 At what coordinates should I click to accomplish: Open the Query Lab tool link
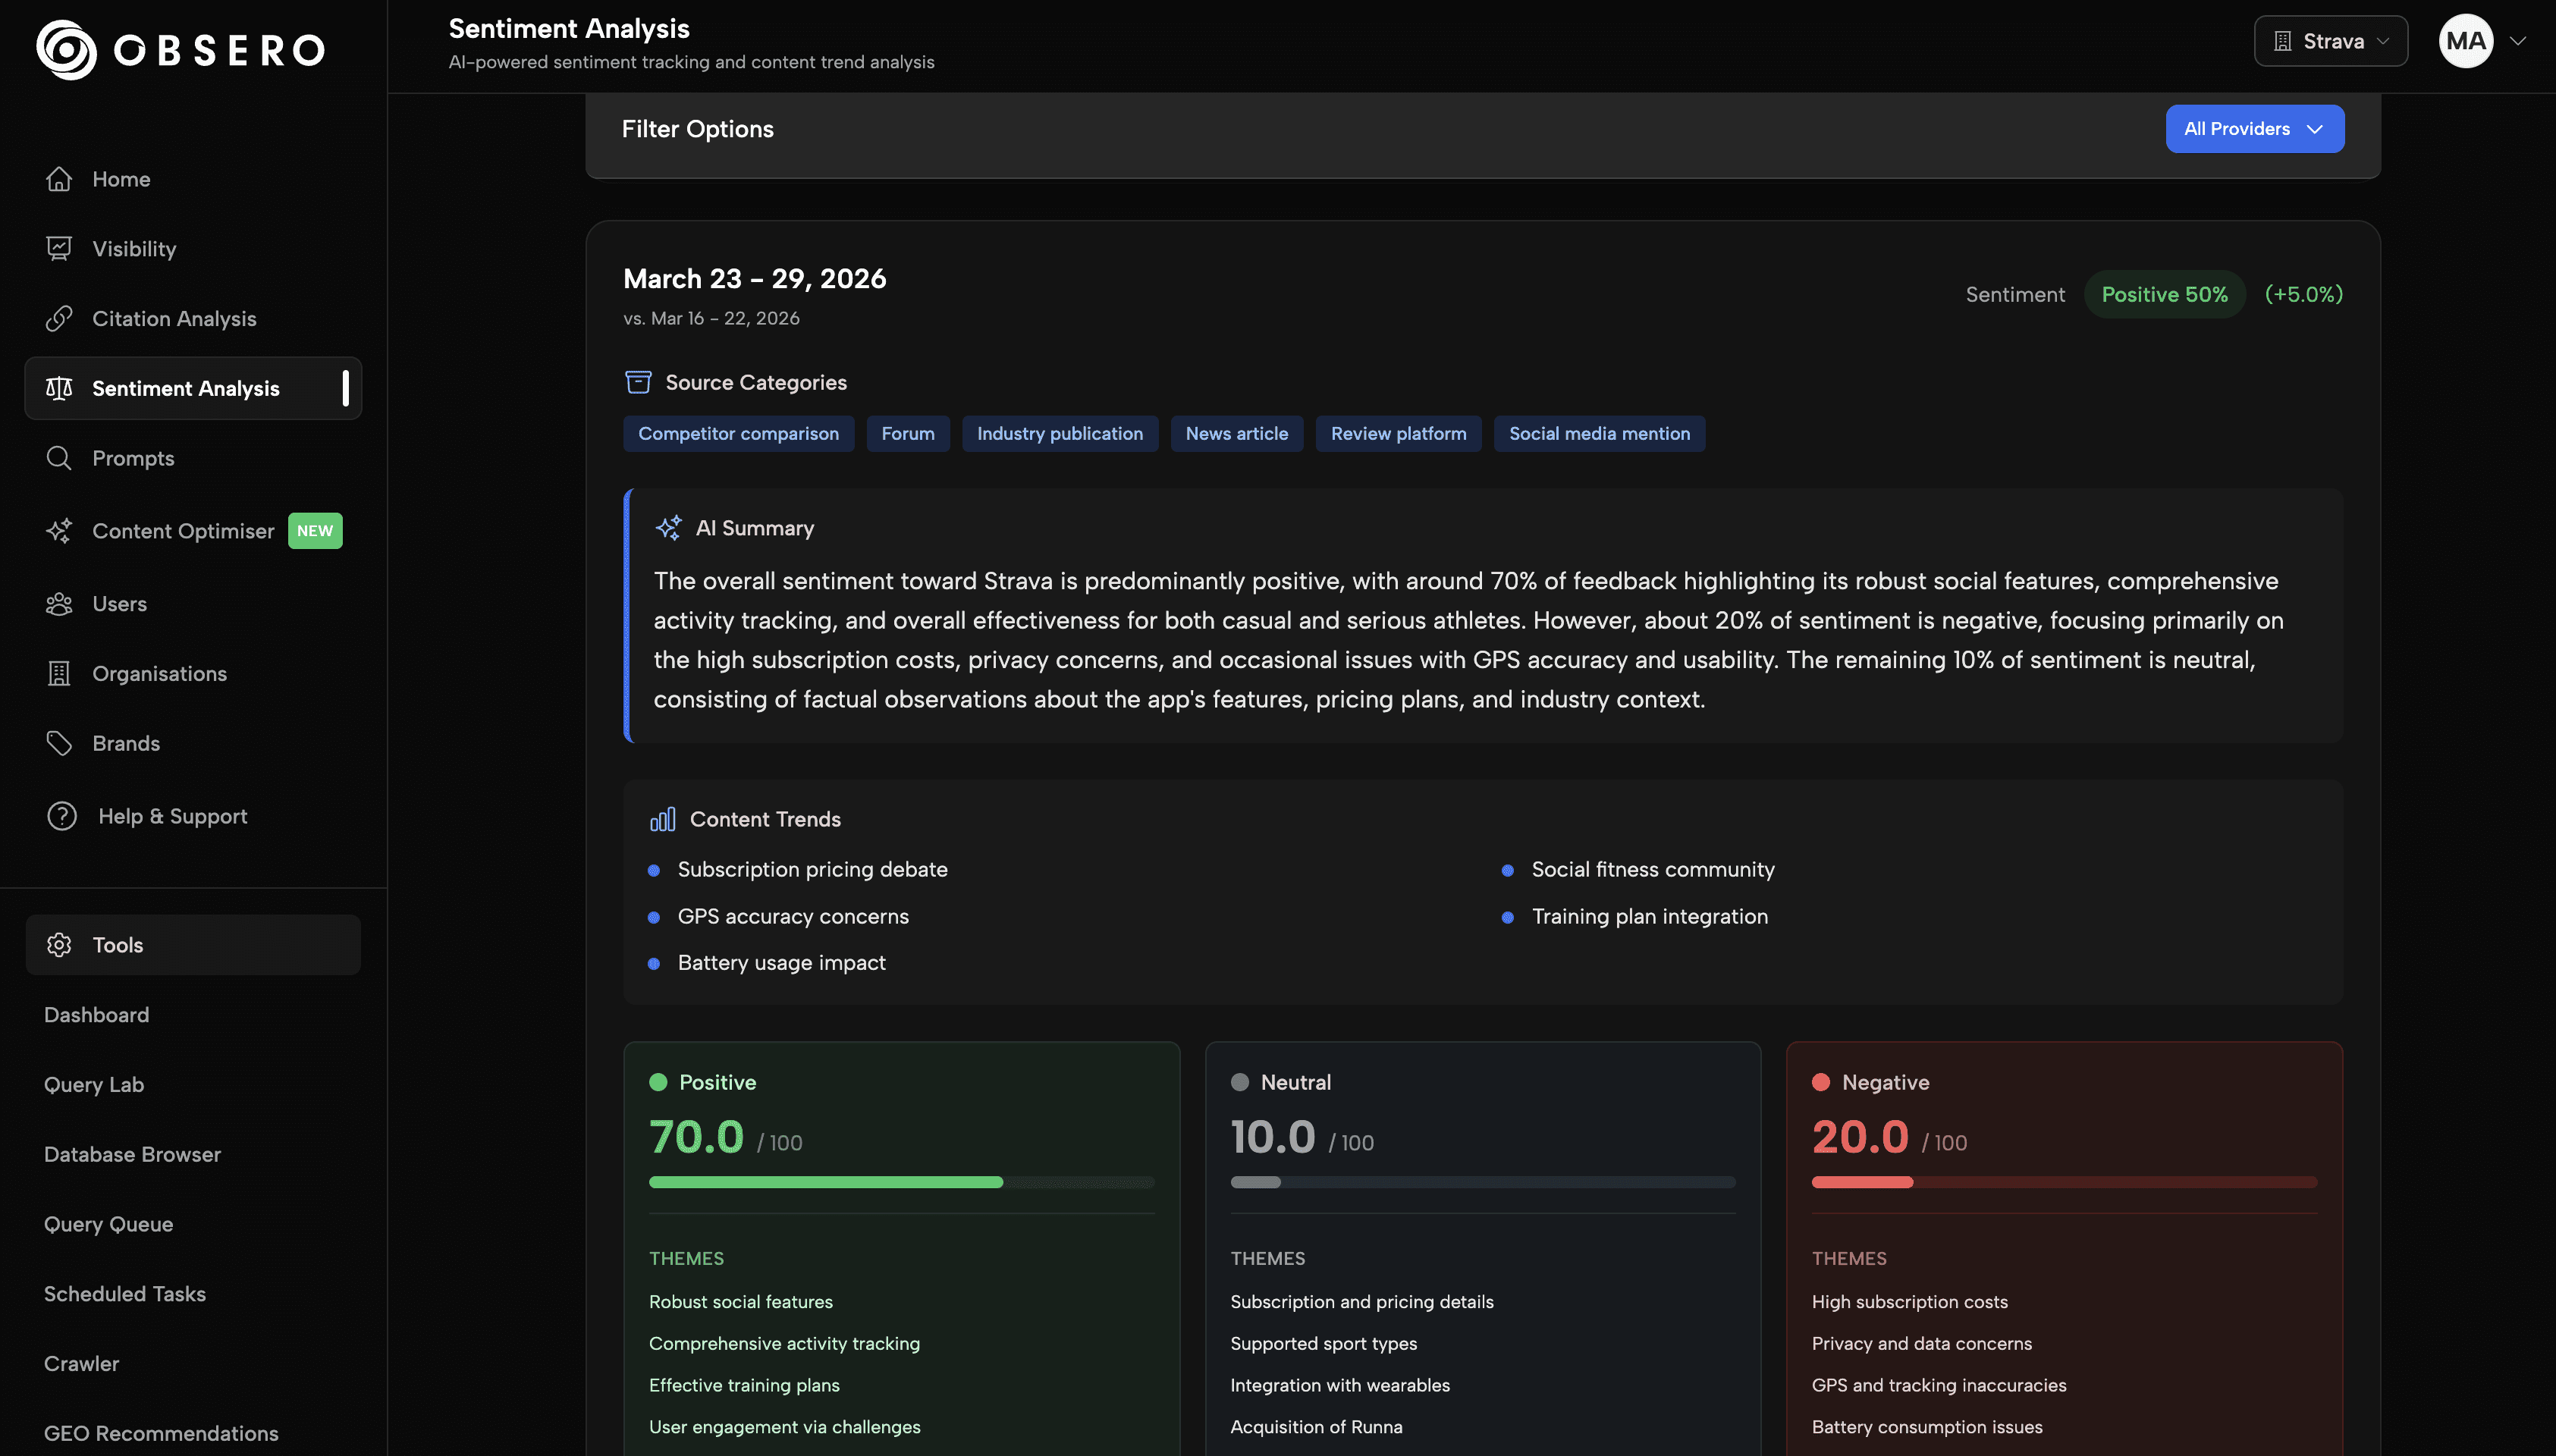94,1084
